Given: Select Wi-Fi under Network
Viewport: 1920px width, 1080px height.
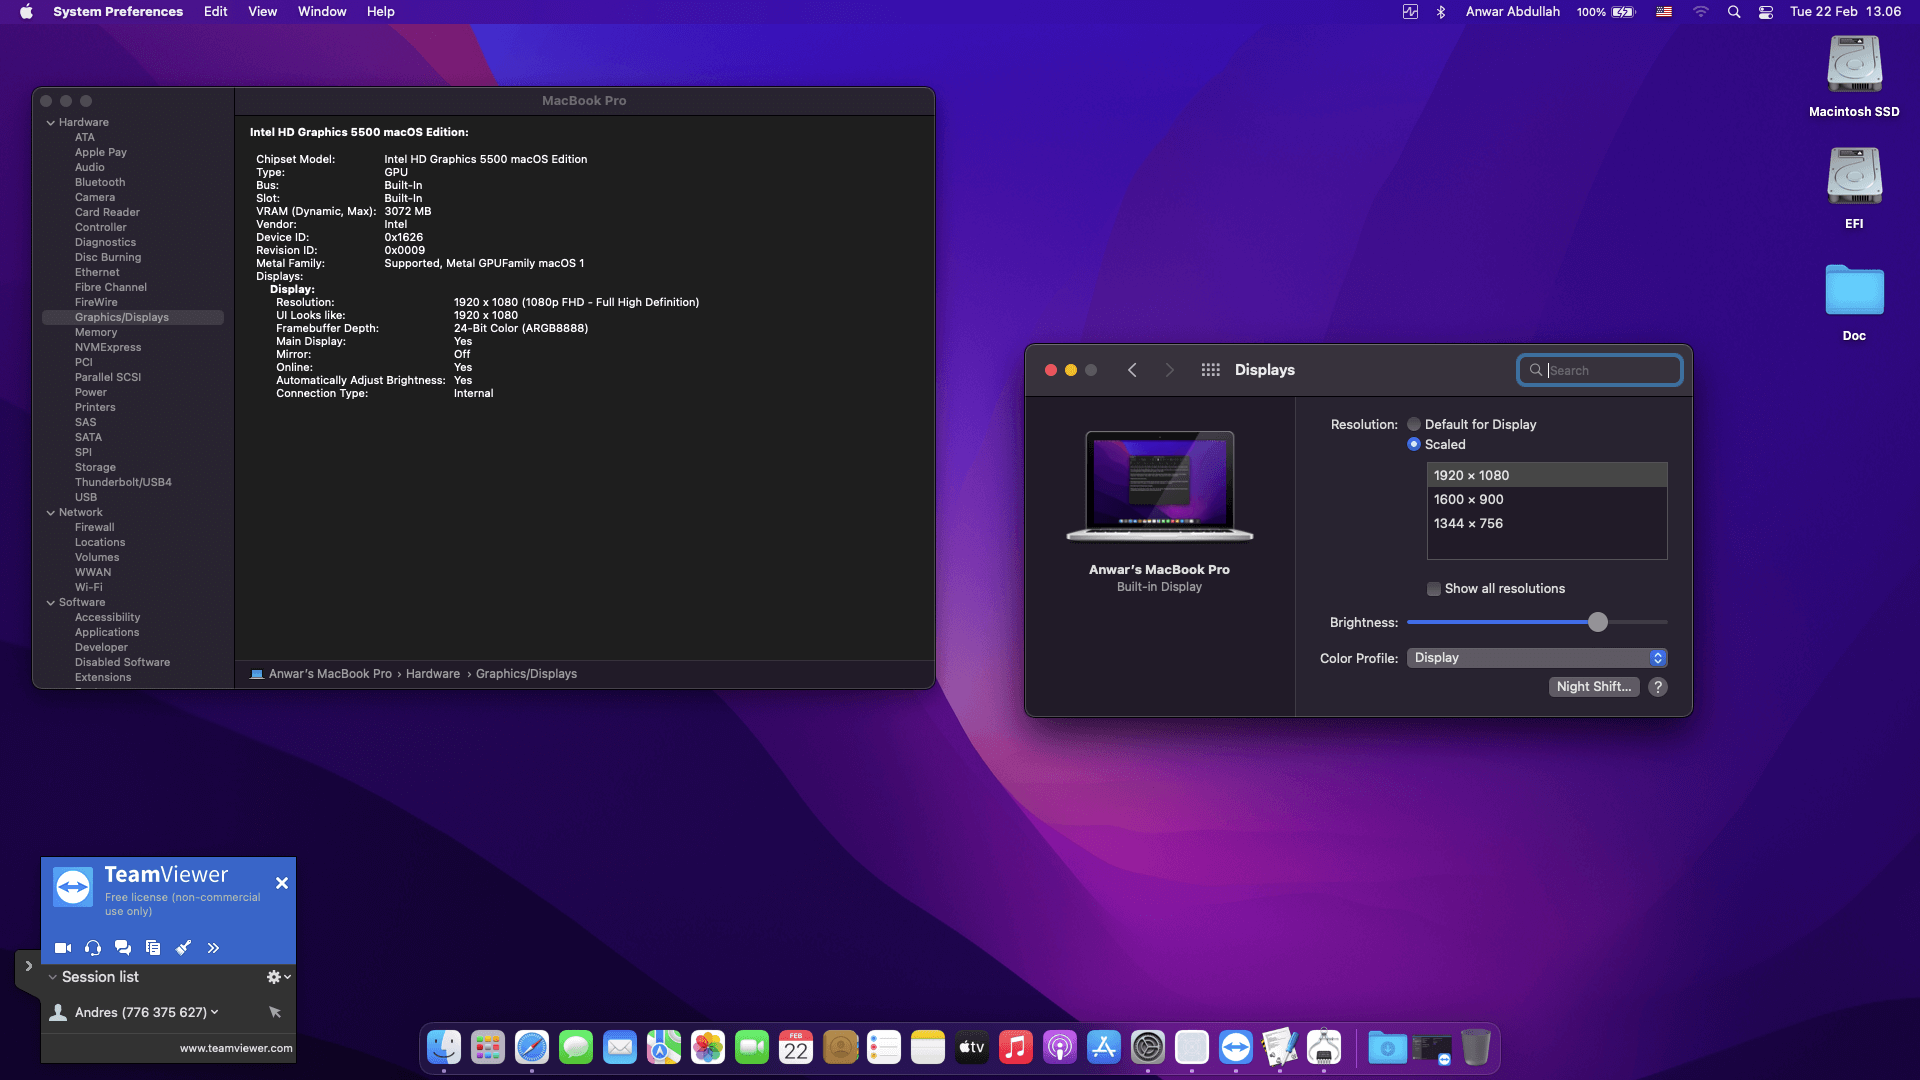Looking at the screenshot, I should [x=89, y=588].
